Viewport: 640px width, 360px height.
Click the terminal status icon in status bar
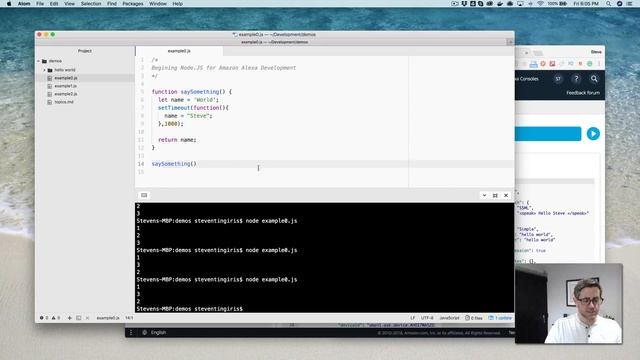click(x=78, y=318)
